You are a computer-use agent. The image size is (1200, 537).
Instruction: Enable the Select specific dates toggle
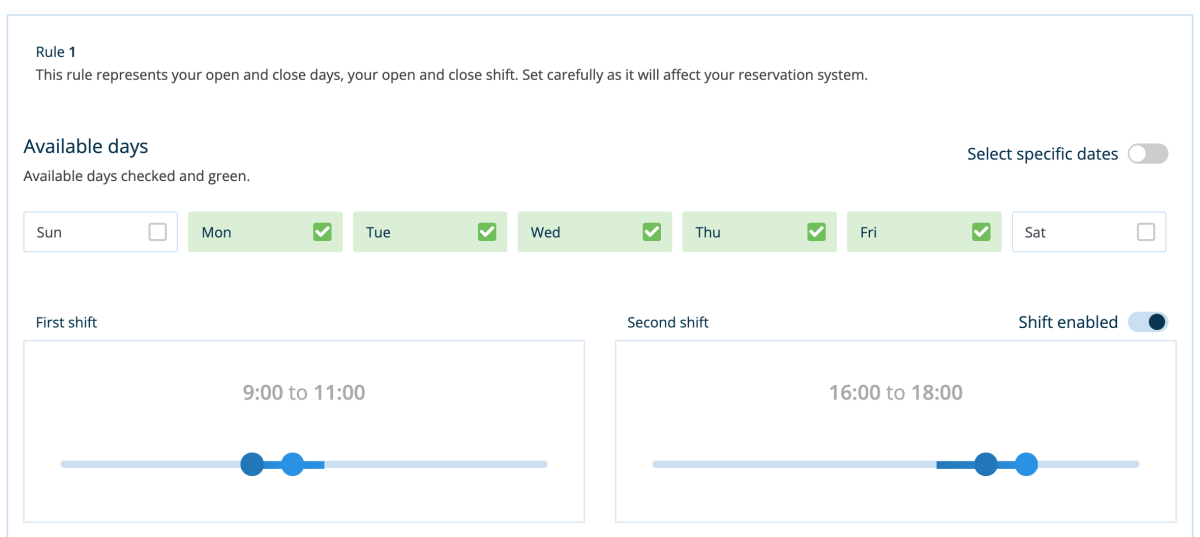(1147, 154)
